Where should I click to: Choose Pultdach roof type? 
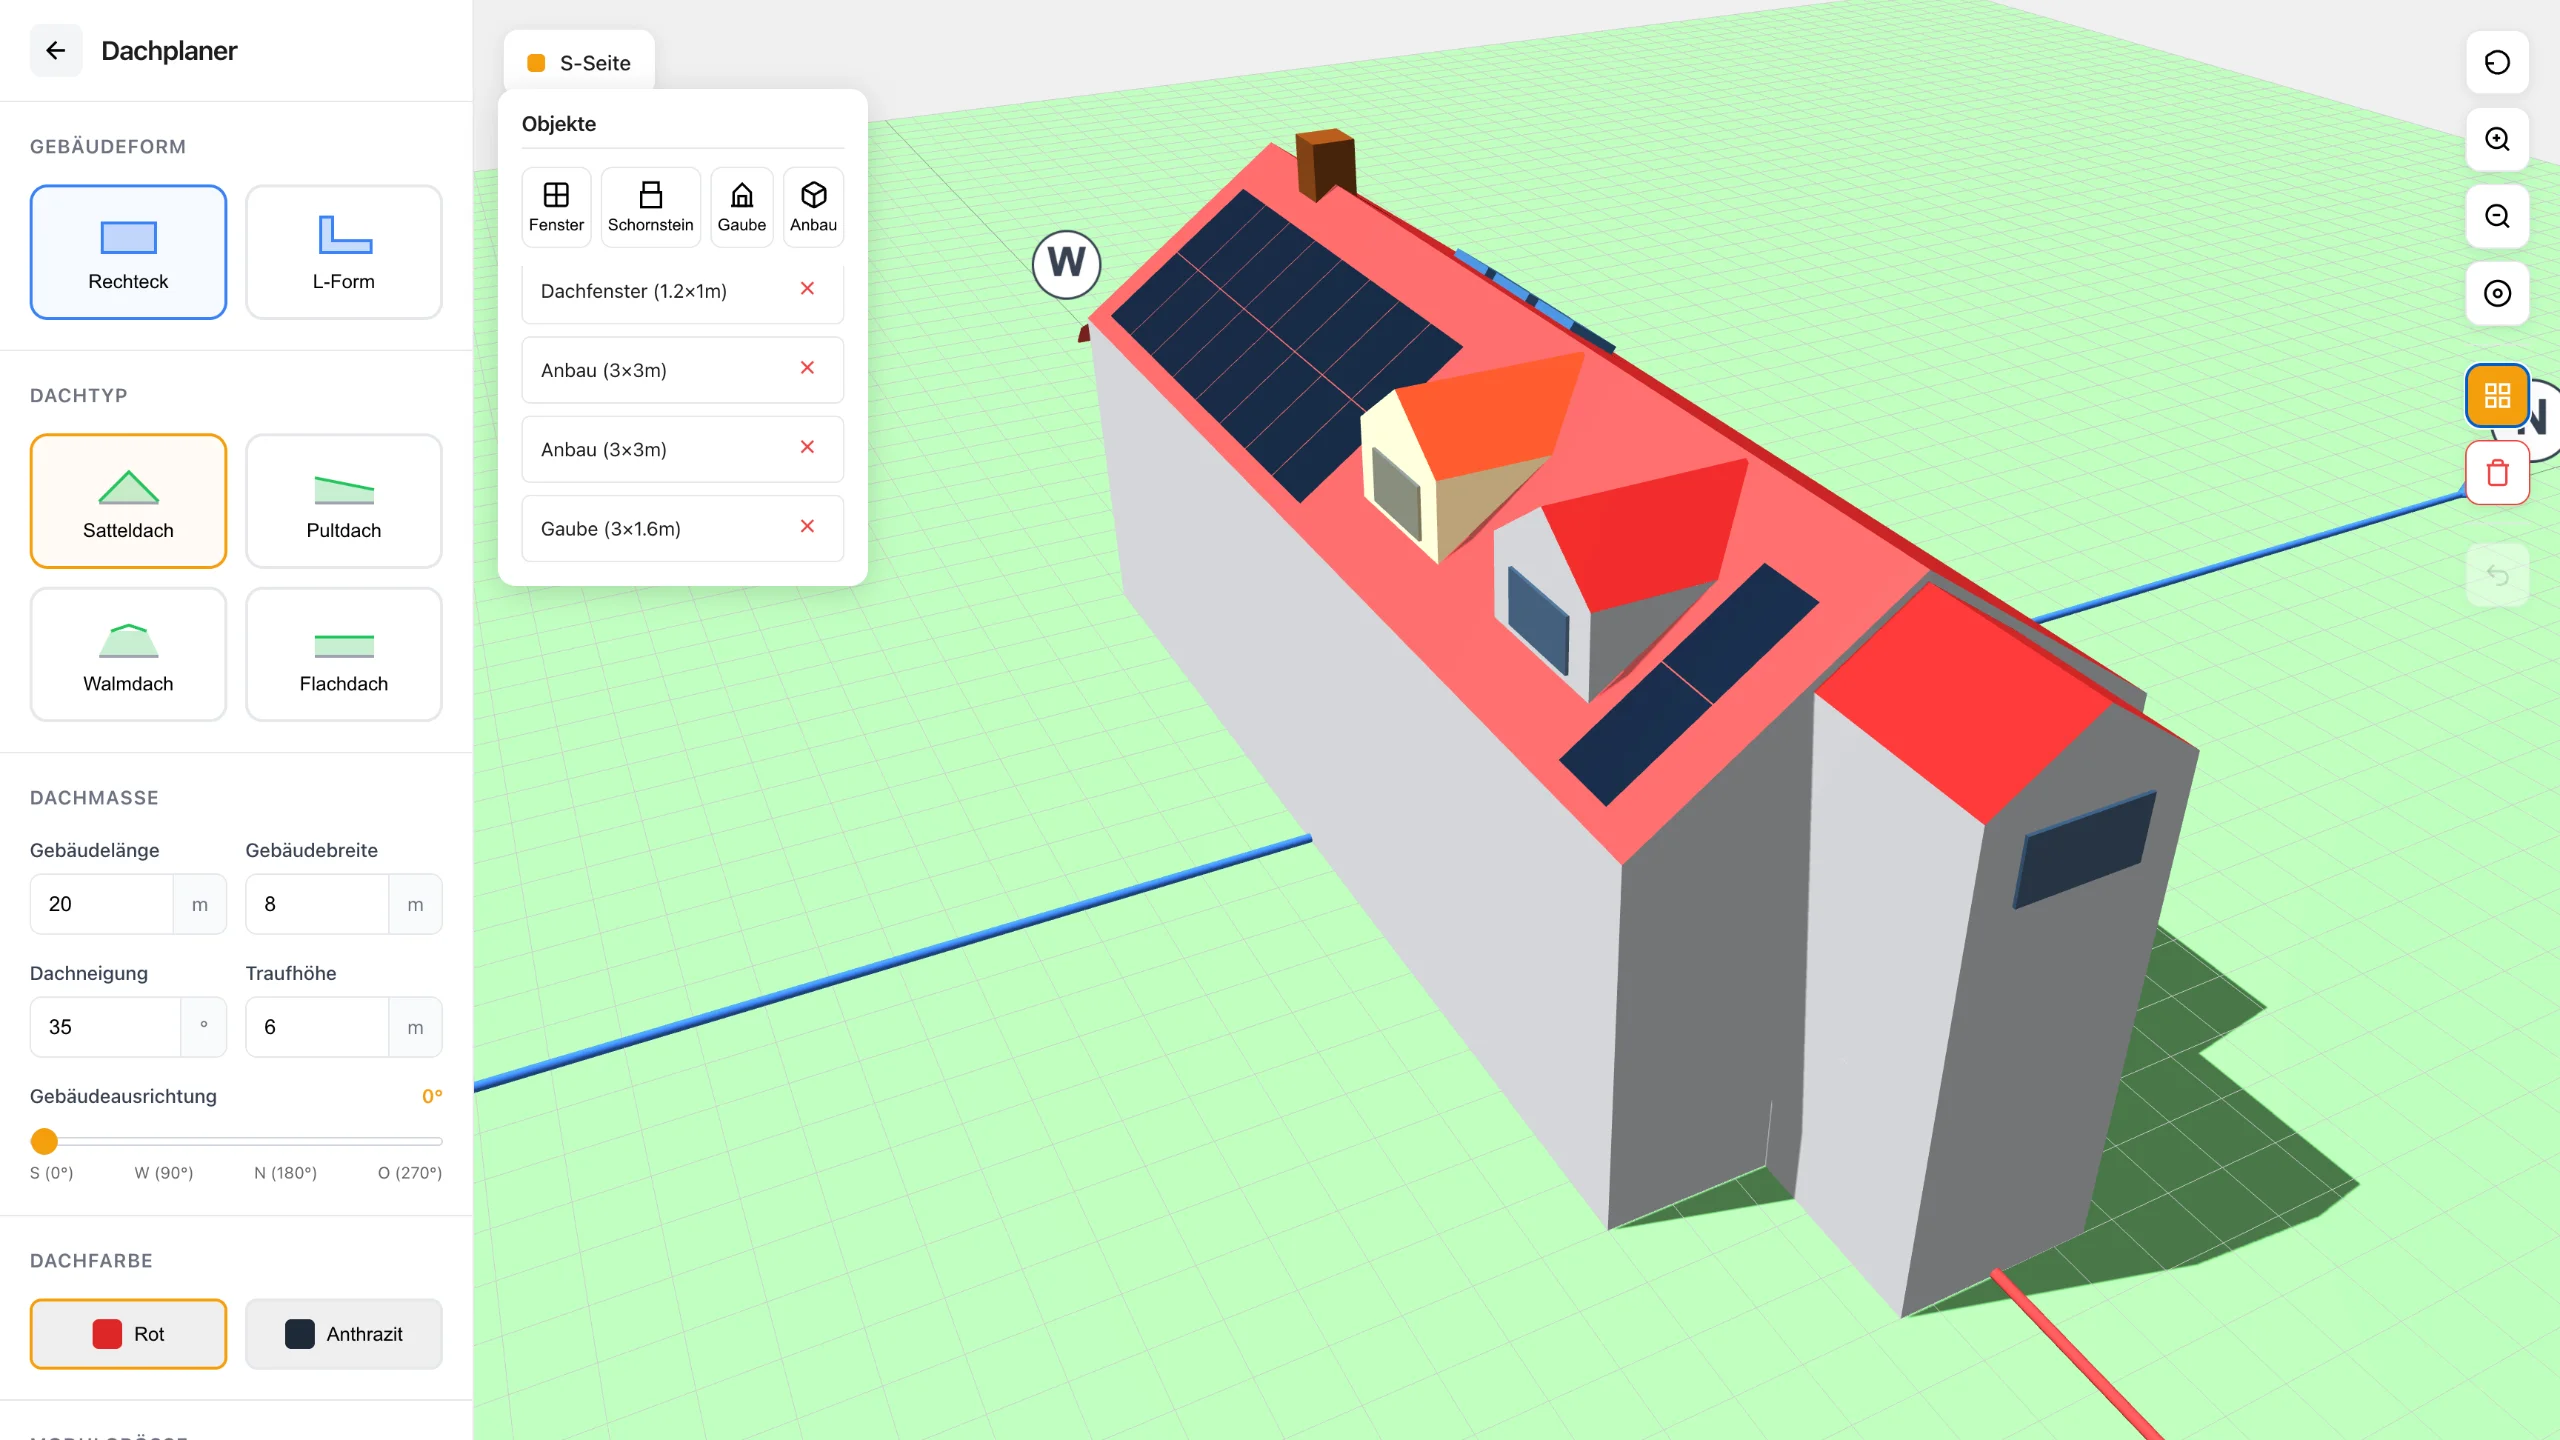point(344,501)
